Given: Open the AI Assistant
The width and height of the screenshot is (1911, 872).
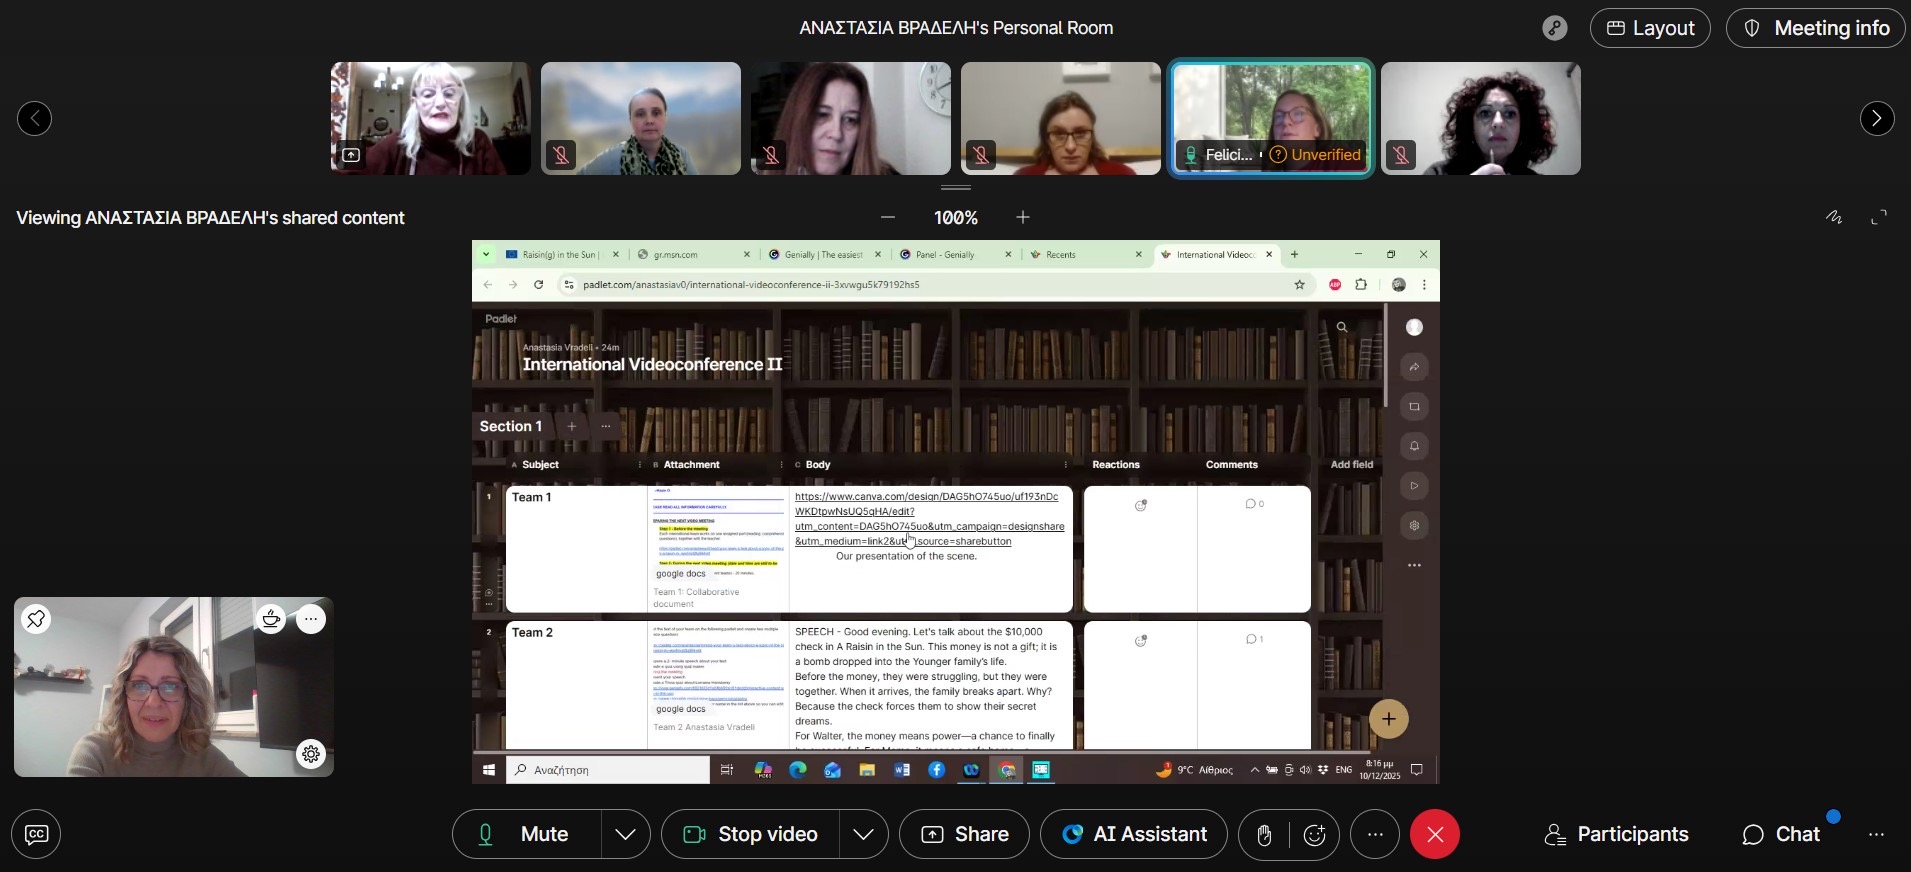Looking at the screenshot, I should pos(1134,834).
